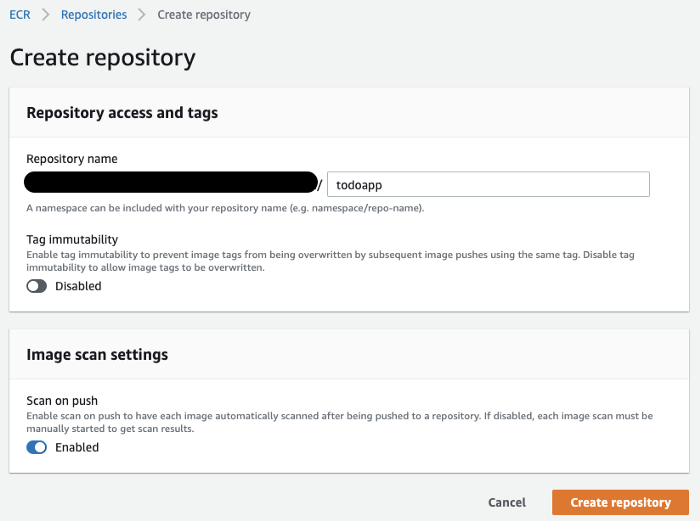Click the redacted registry URI prefix

(171, 183)
